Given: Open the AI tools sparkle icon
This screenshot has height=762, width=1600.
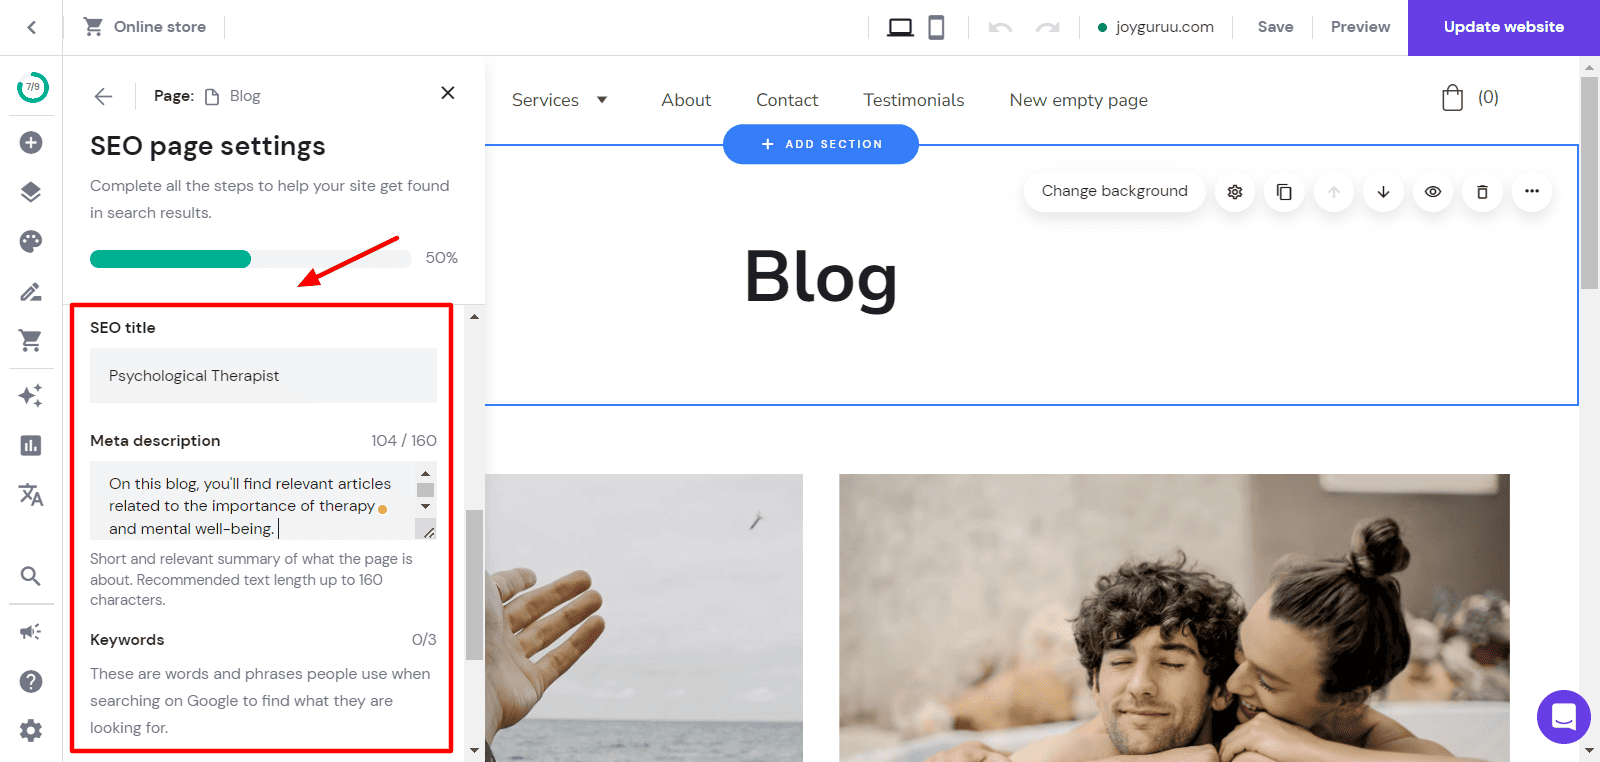Looking at the screenshot, I should coord(31,395).
